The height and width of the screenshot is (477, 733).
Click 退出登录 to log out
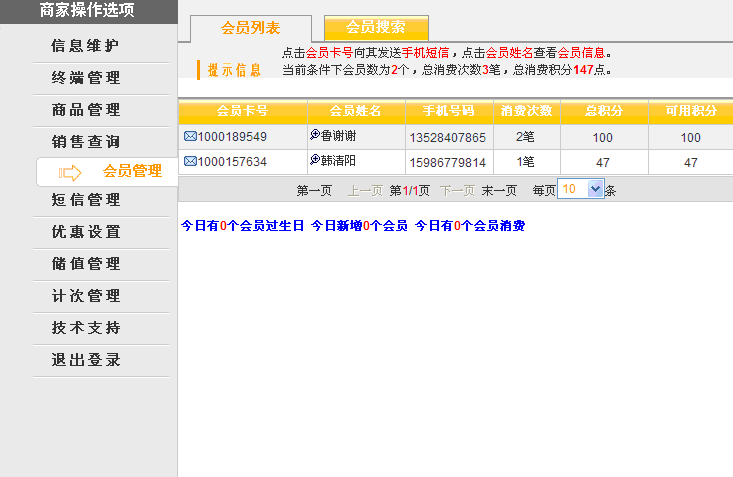86,360
